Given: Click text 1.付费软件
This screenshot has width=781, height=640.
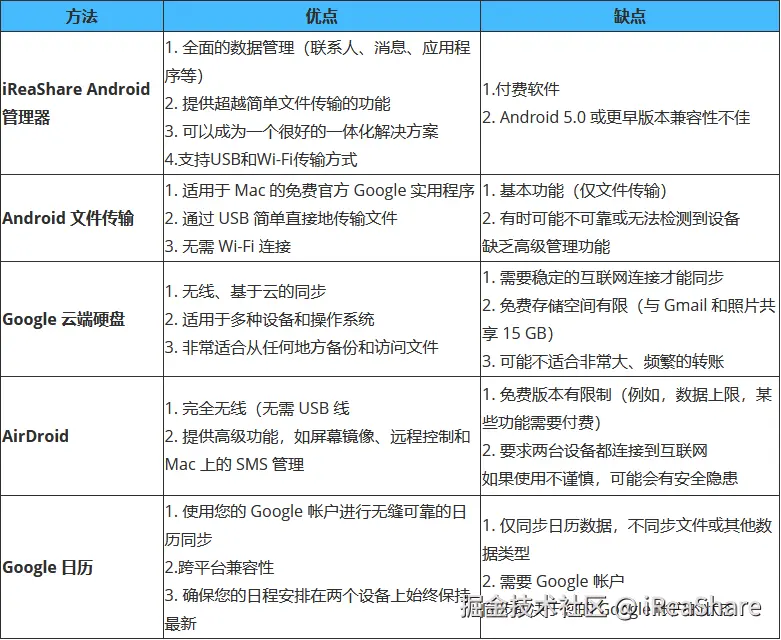Looking at the screenshot, I should (521, 89).
